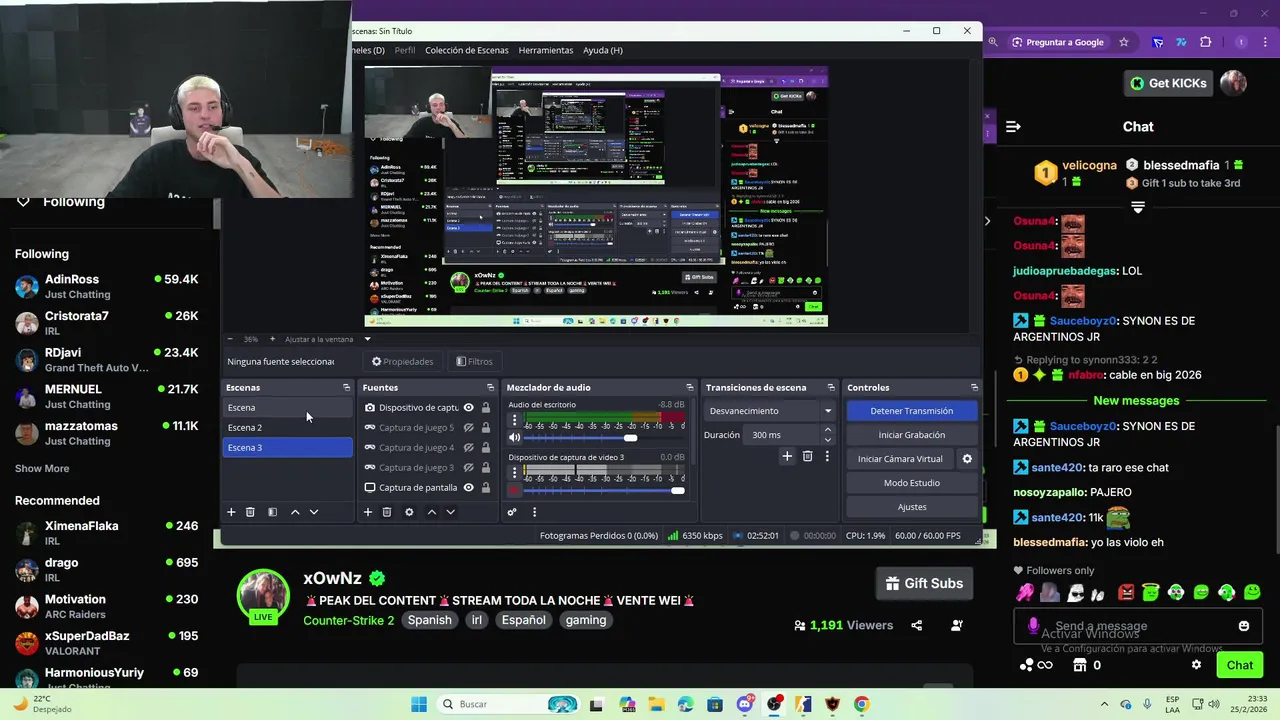Move scene up in Escenas panel
This screenshot has height=720, width=1280.
pos(295,512)
